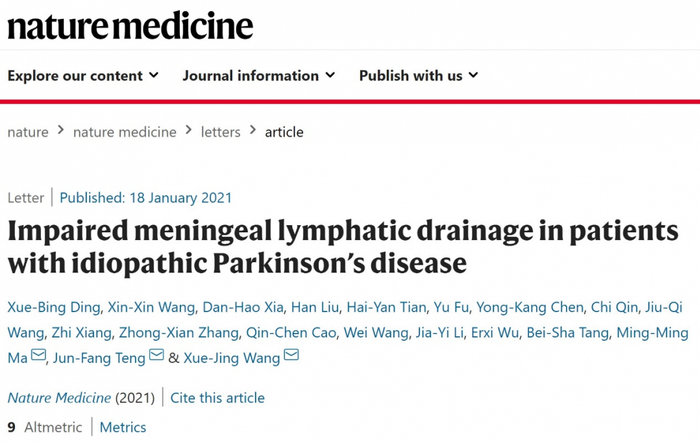This screenshot has height=442, width=700.
Task: Open the Nature Medicine journal citation link
Action: (x=59, y=398)
